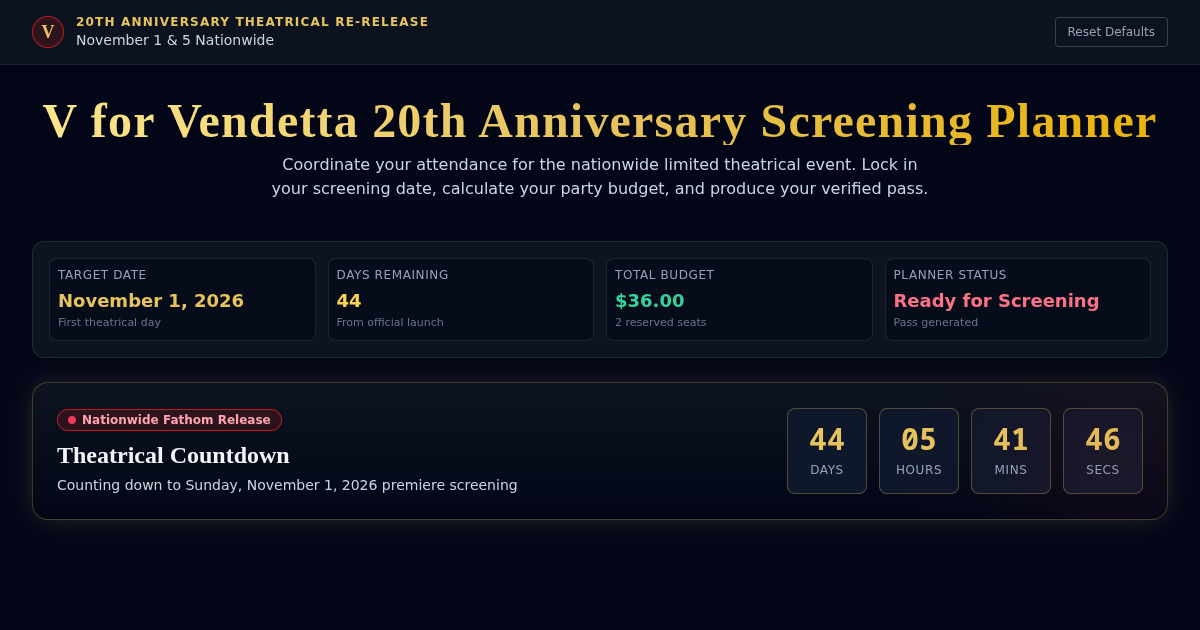
Task: Select the Days Remaining card
Action: (x=461, y=299)
